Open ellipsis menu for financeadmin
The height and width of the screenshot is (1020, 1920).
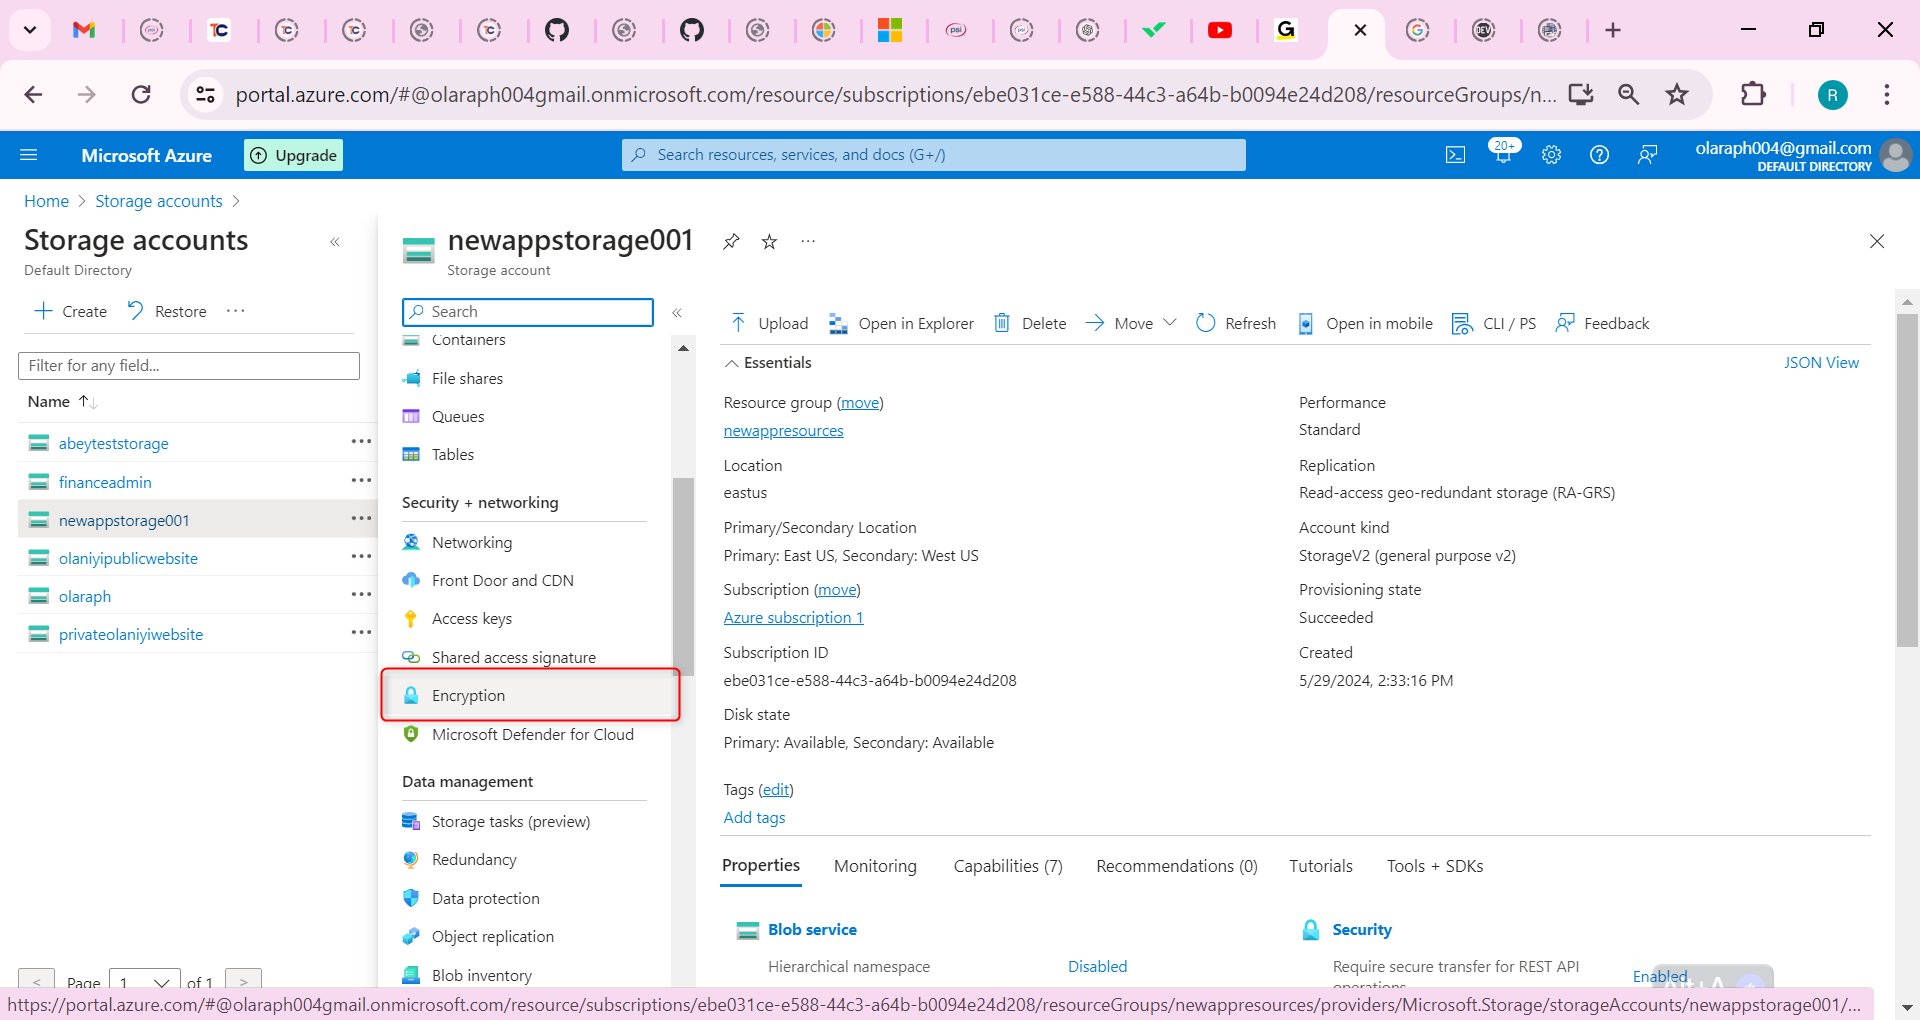361,481
